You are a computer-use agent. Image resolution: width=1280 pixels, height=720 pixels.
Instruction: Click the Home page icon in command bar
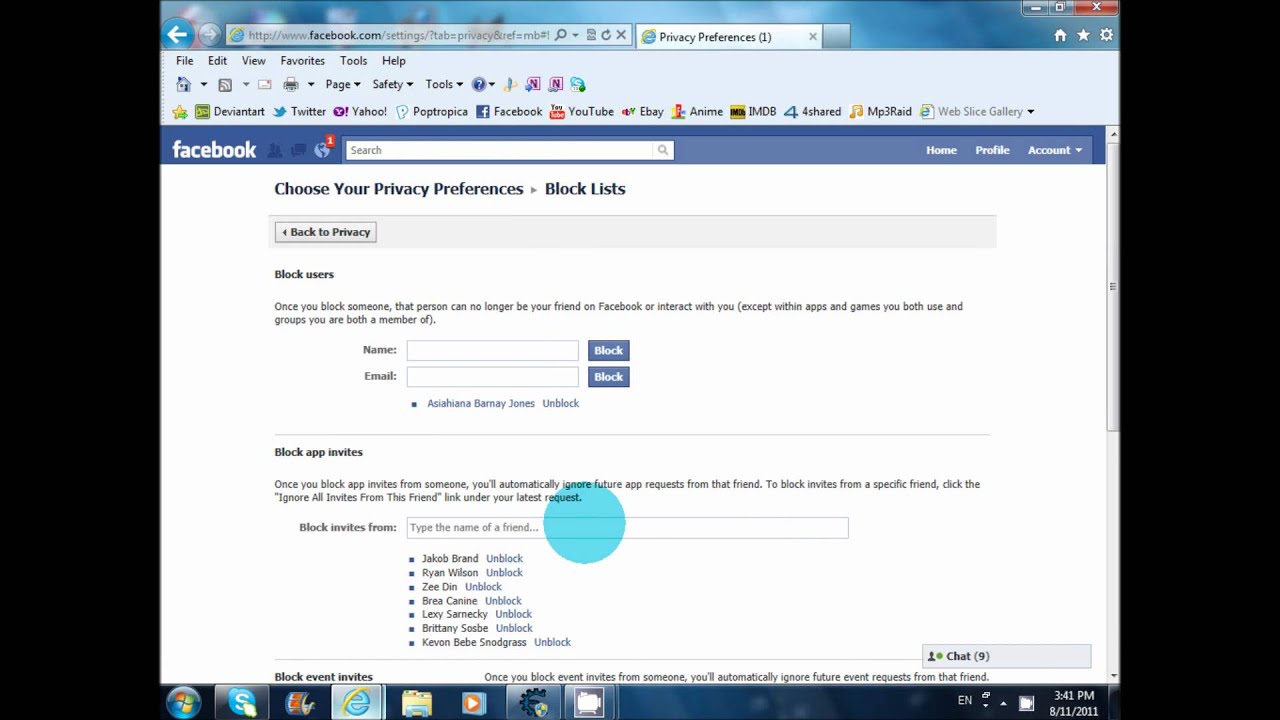(183, 84)
